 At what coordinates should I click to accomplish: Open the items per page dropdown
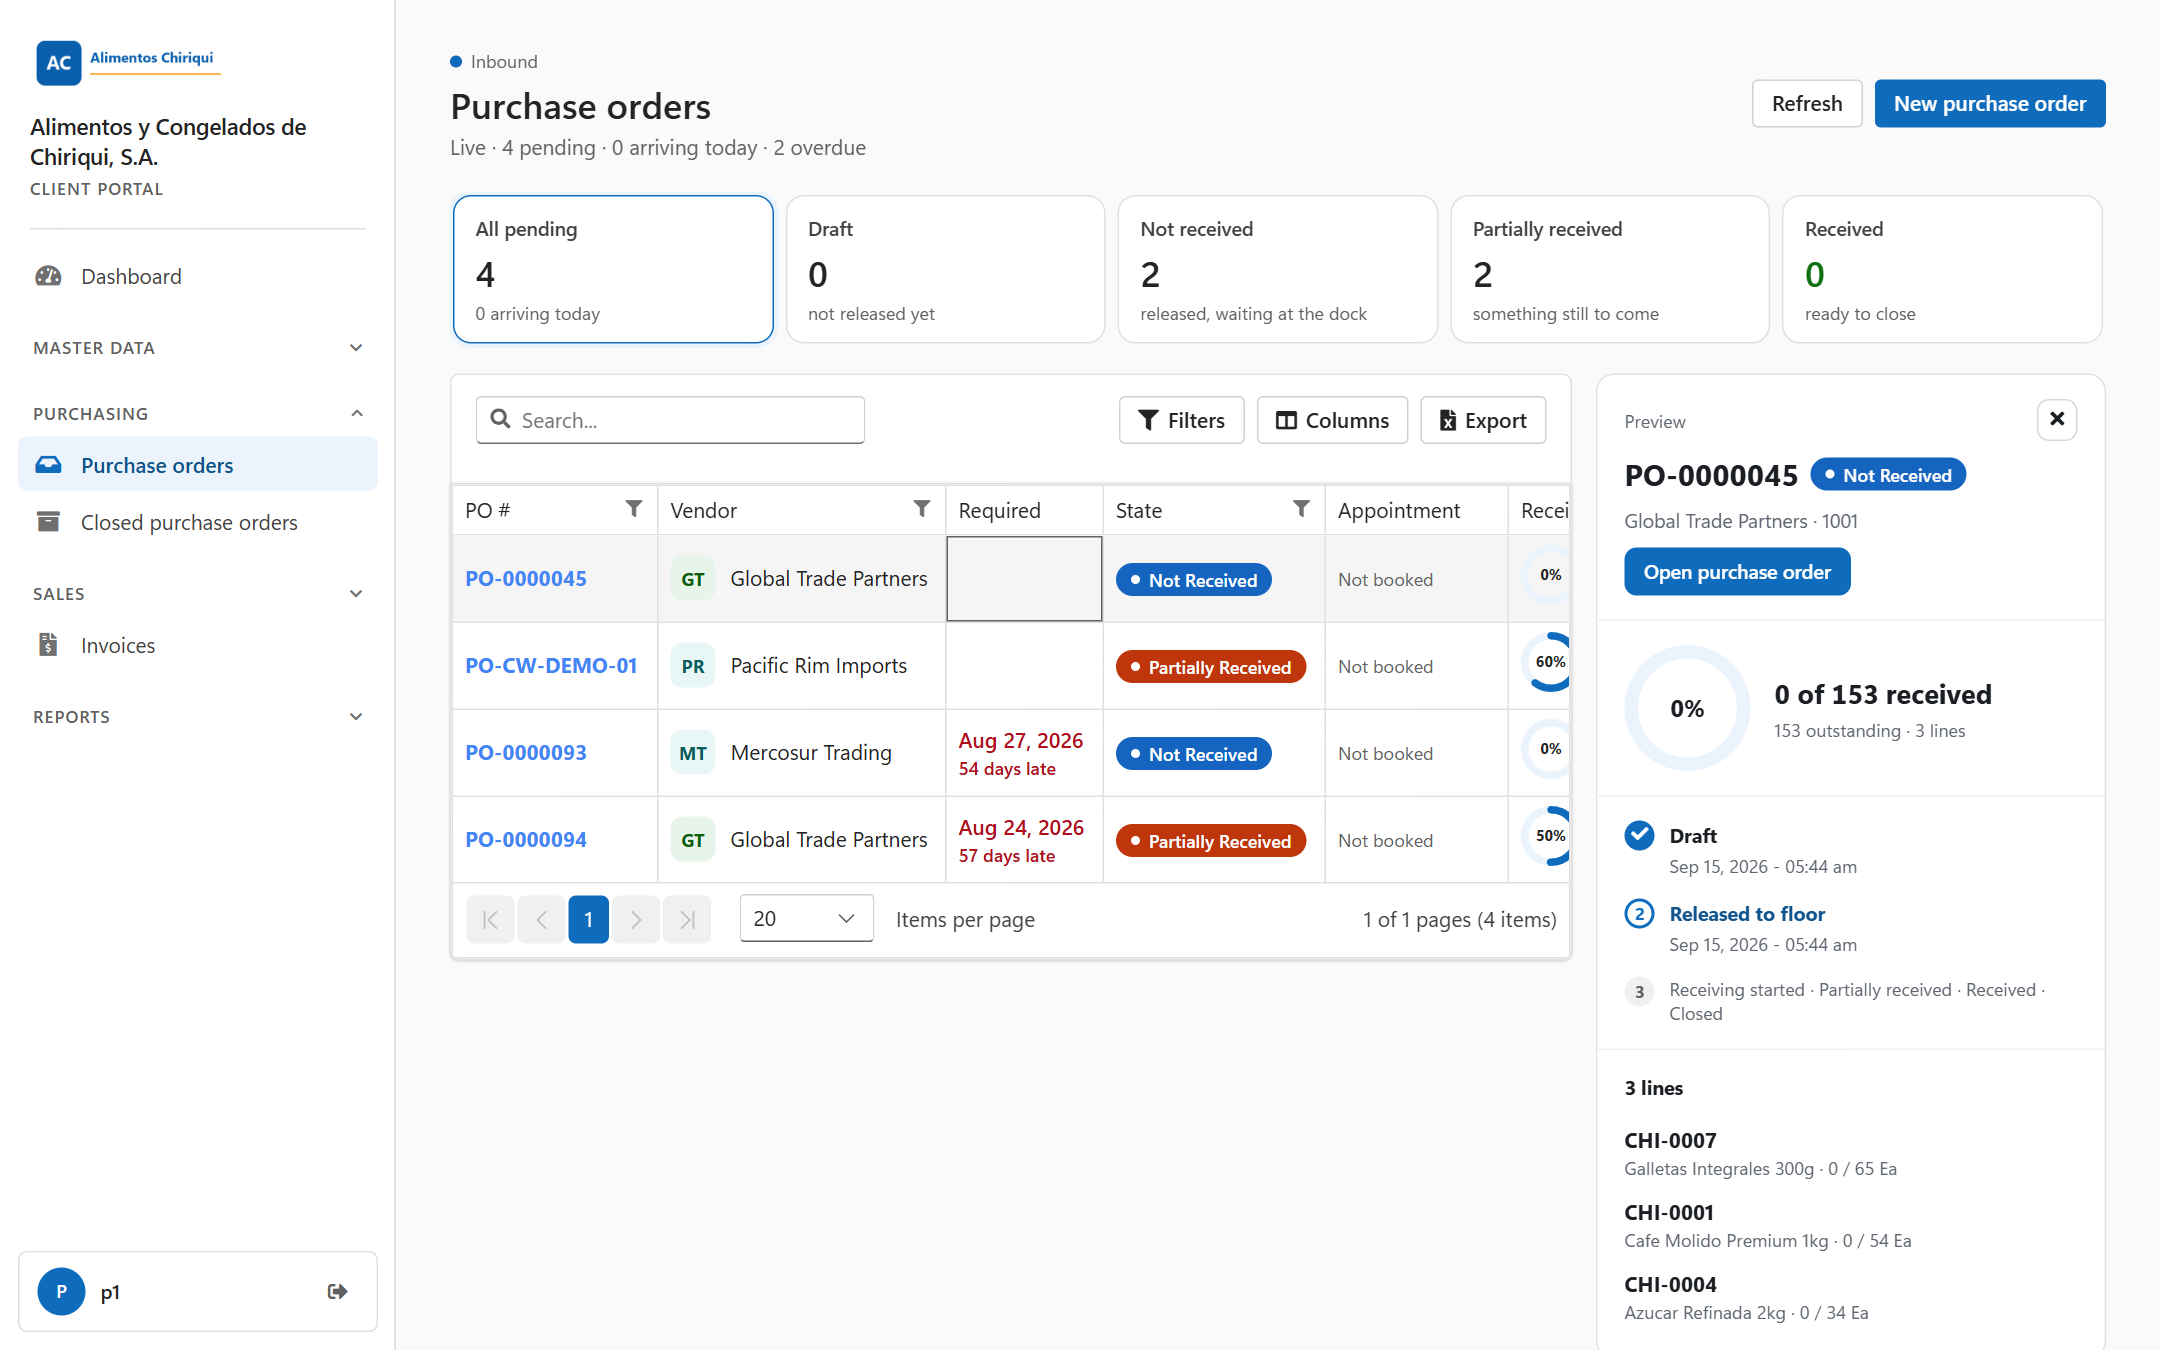click(806, 919)
